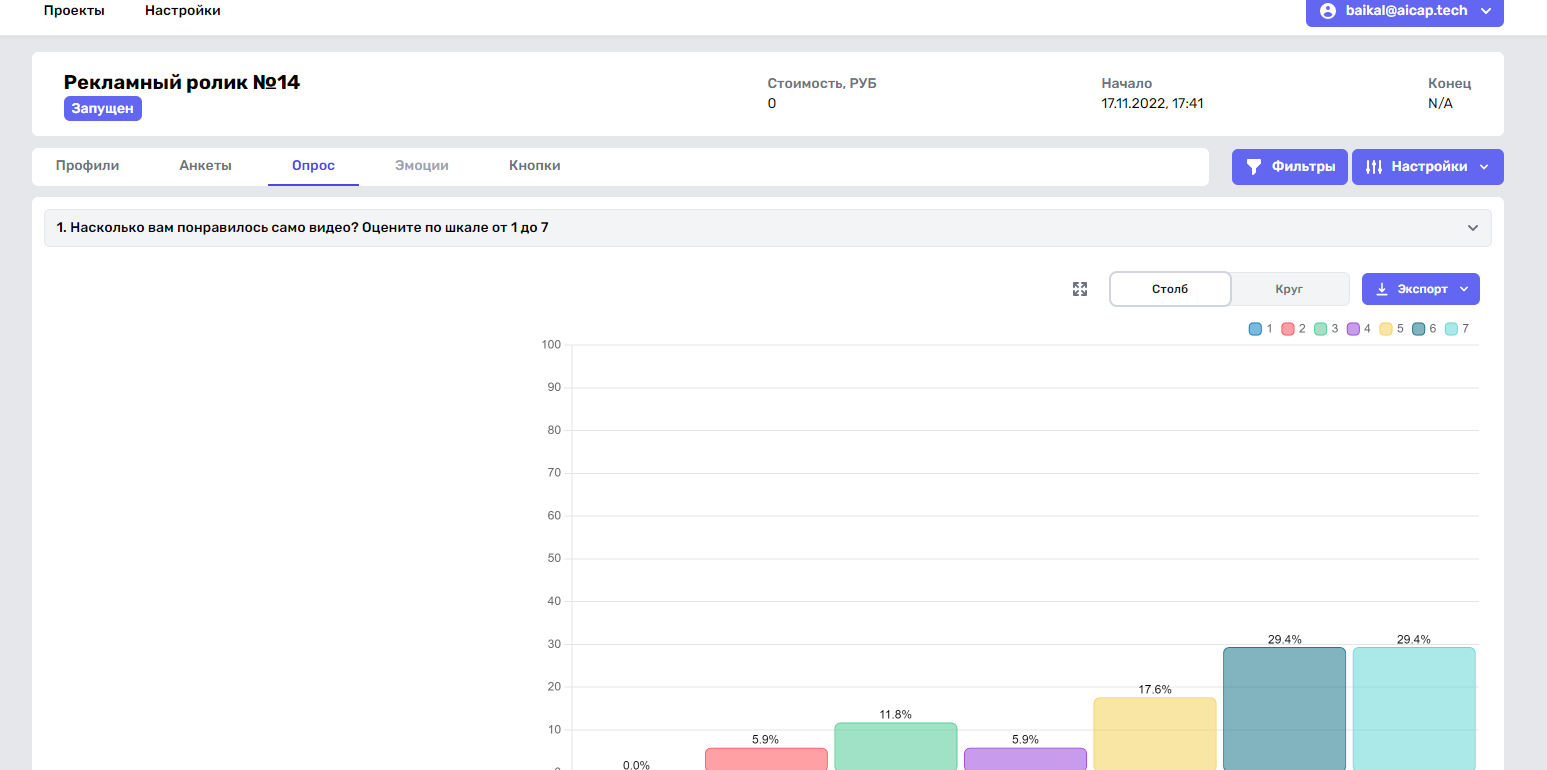
Task: Switch chart view to Столб
Action: [x=1170, y=289]
